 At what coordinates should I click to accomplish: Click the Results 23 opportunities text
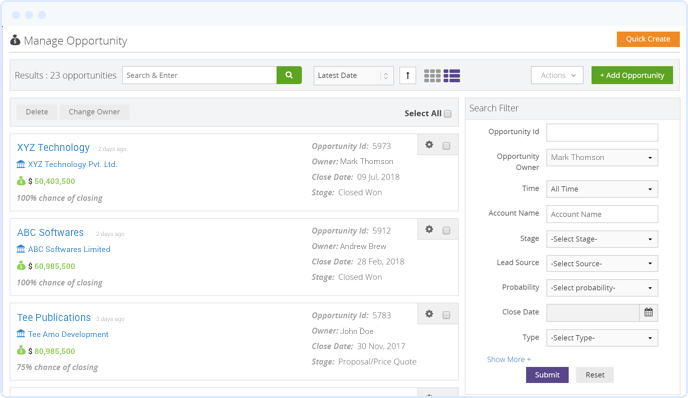click(x=65, y=75)
